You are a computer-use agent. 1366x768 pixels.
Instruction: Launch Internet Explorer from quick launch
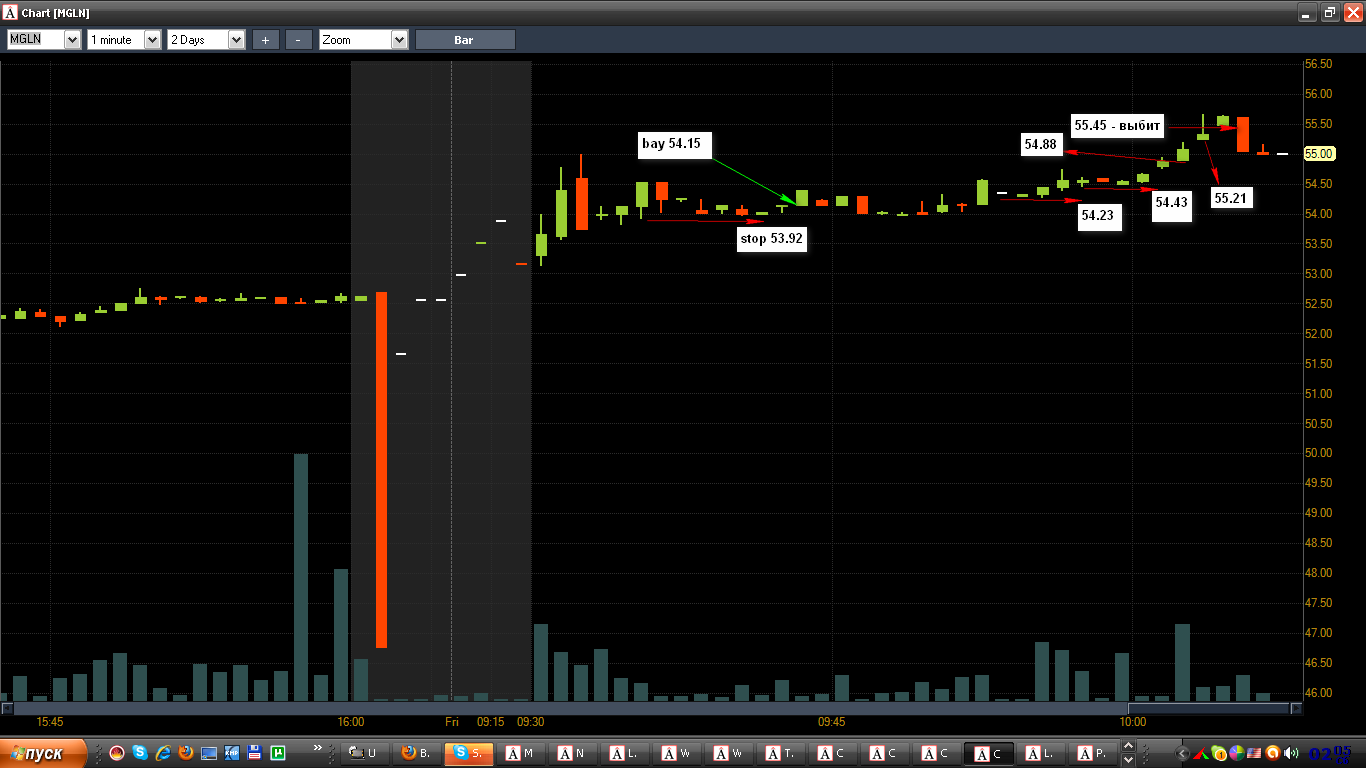162,753
